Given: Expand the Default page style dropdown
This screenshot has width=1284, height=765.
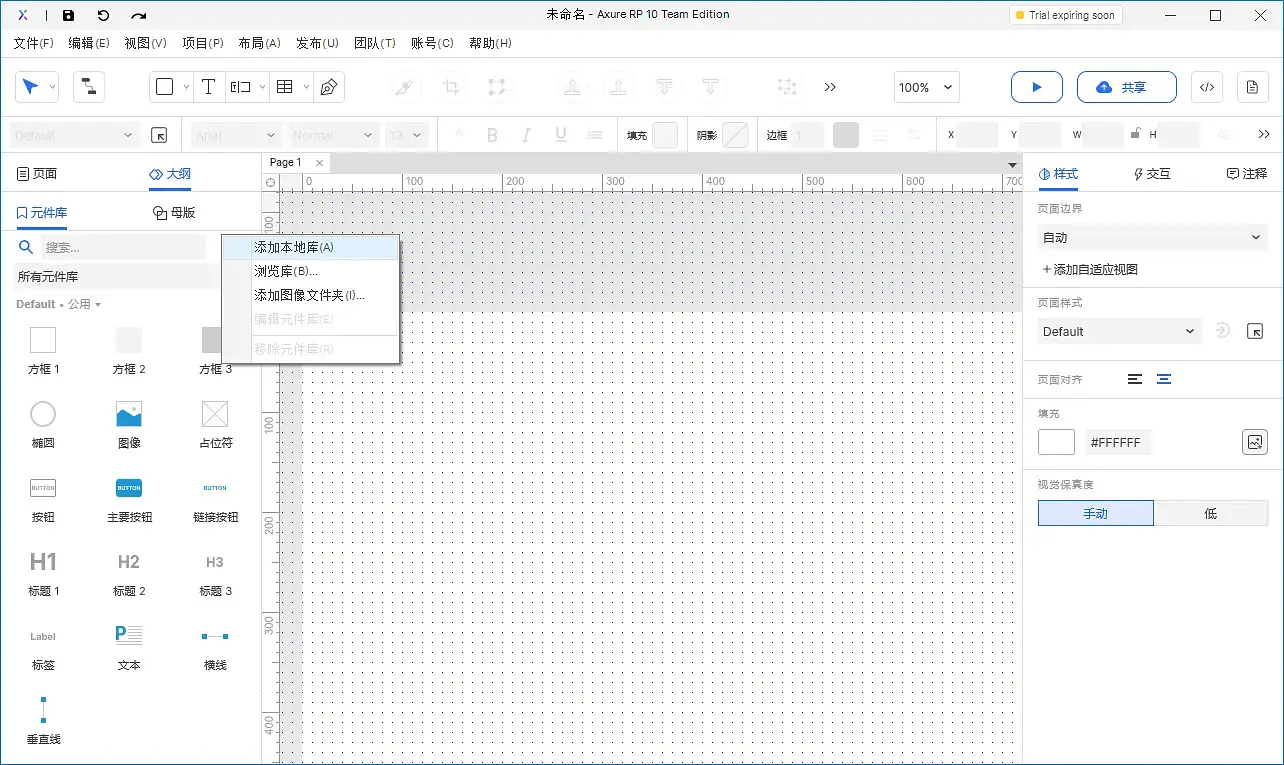Looking at the screenshot, I should [x=1119, y=331].
